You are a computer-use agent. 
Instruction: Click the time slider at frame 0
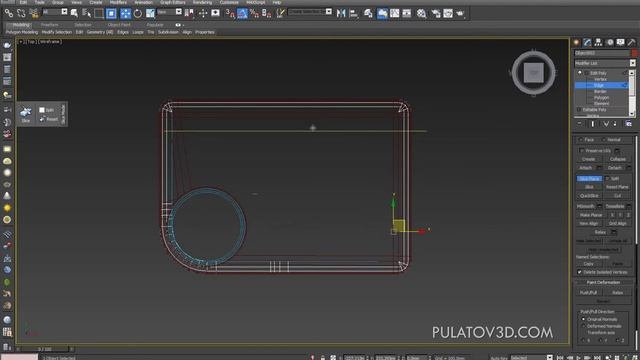coord(45,349)
